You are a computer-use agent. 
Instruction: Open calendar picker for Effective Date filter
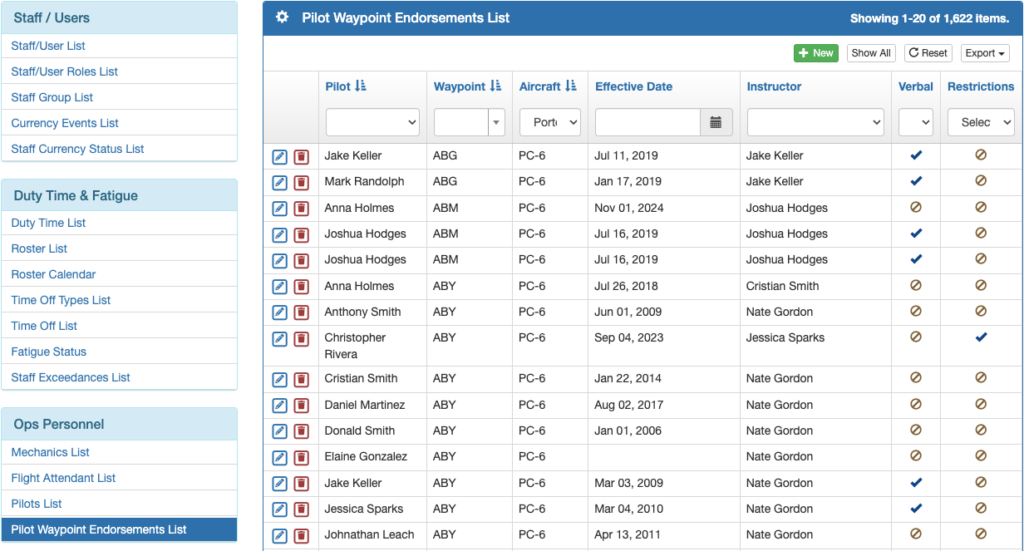pyautogui.click(x=716, y=122)
